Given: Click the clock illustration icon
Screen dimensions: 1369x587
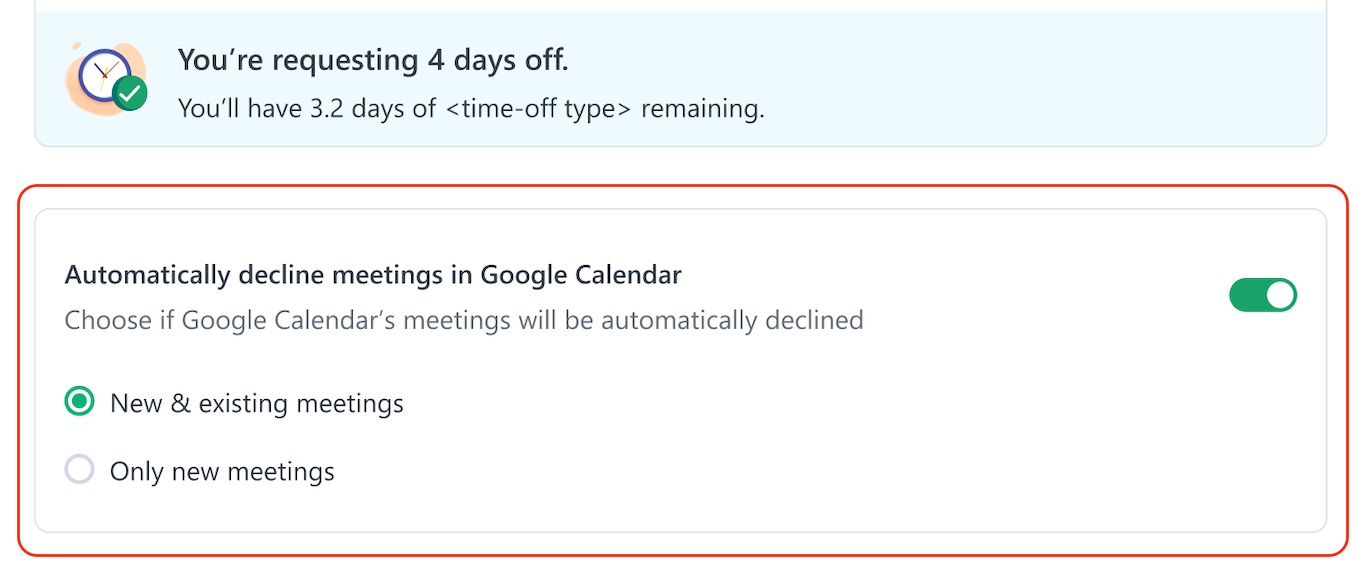Looking at the screenshot, I should [x=105, y=78].
